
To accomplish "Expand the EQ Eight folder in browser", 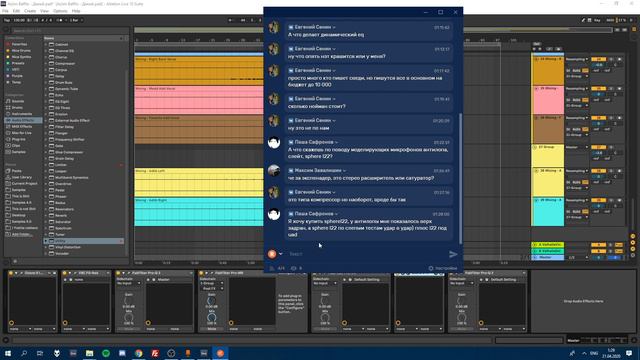I will coord(46,101).
